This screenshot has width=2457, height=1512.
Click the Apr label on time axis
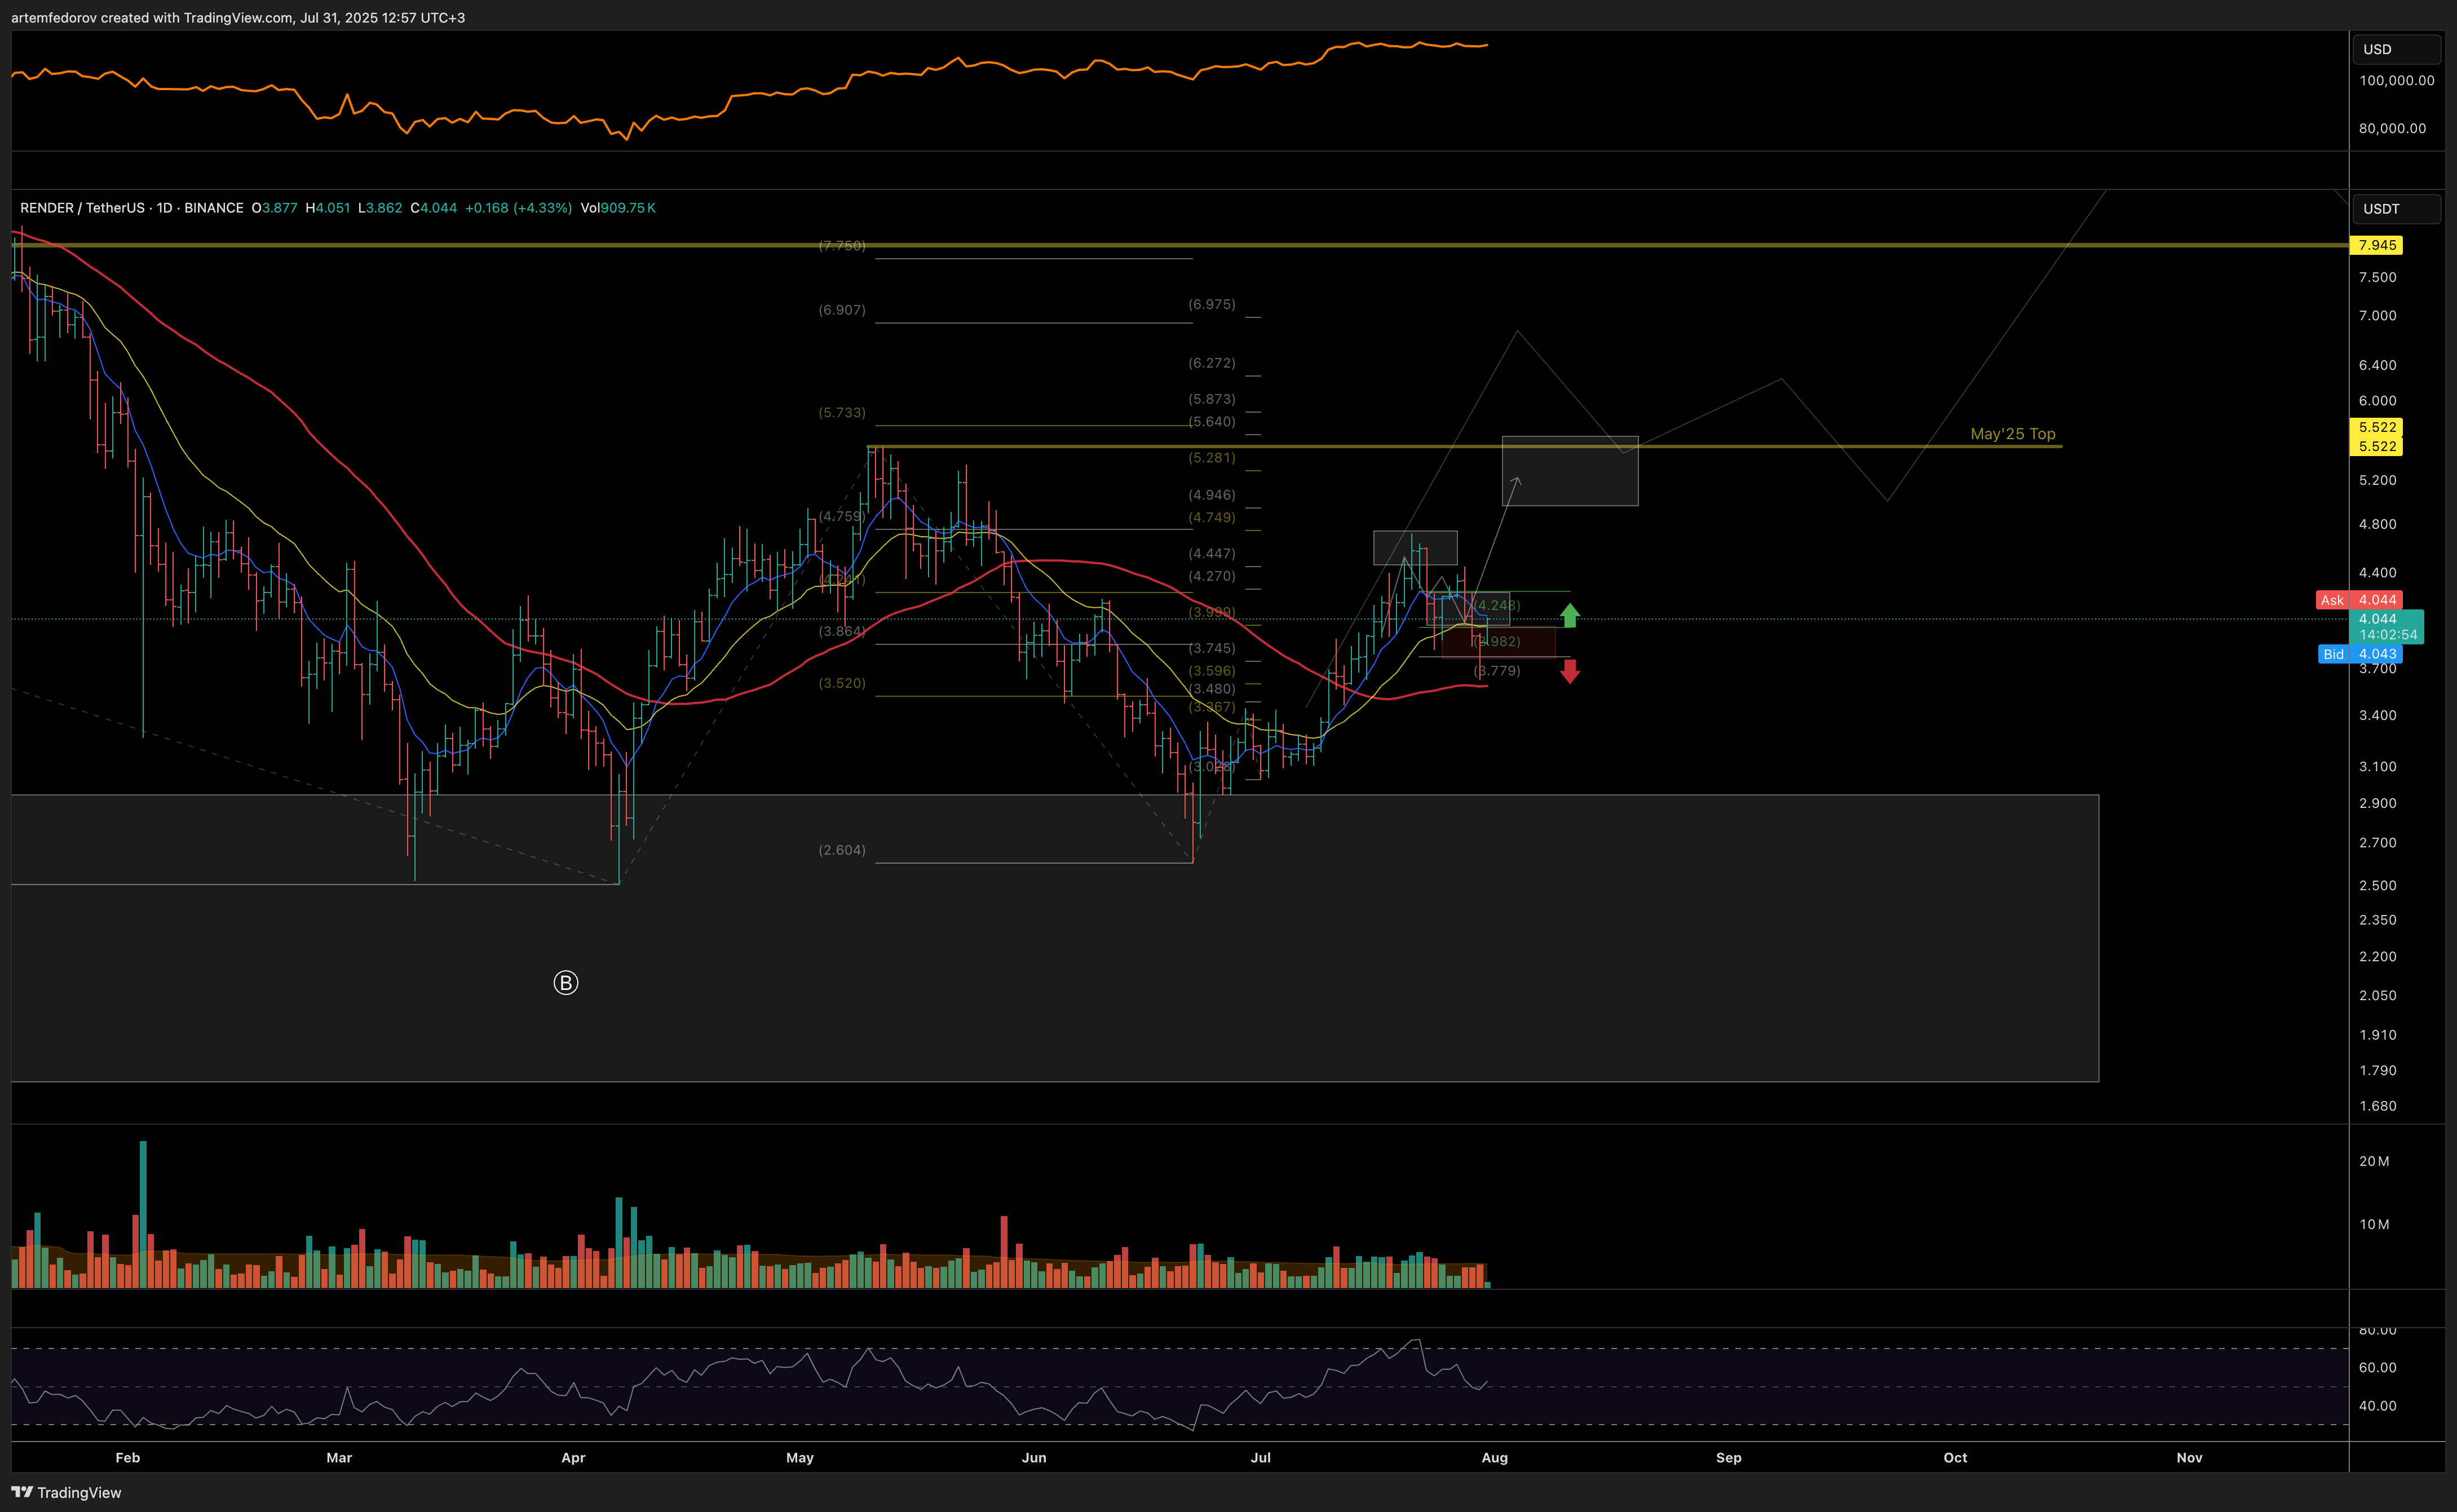coord(573,1457)
